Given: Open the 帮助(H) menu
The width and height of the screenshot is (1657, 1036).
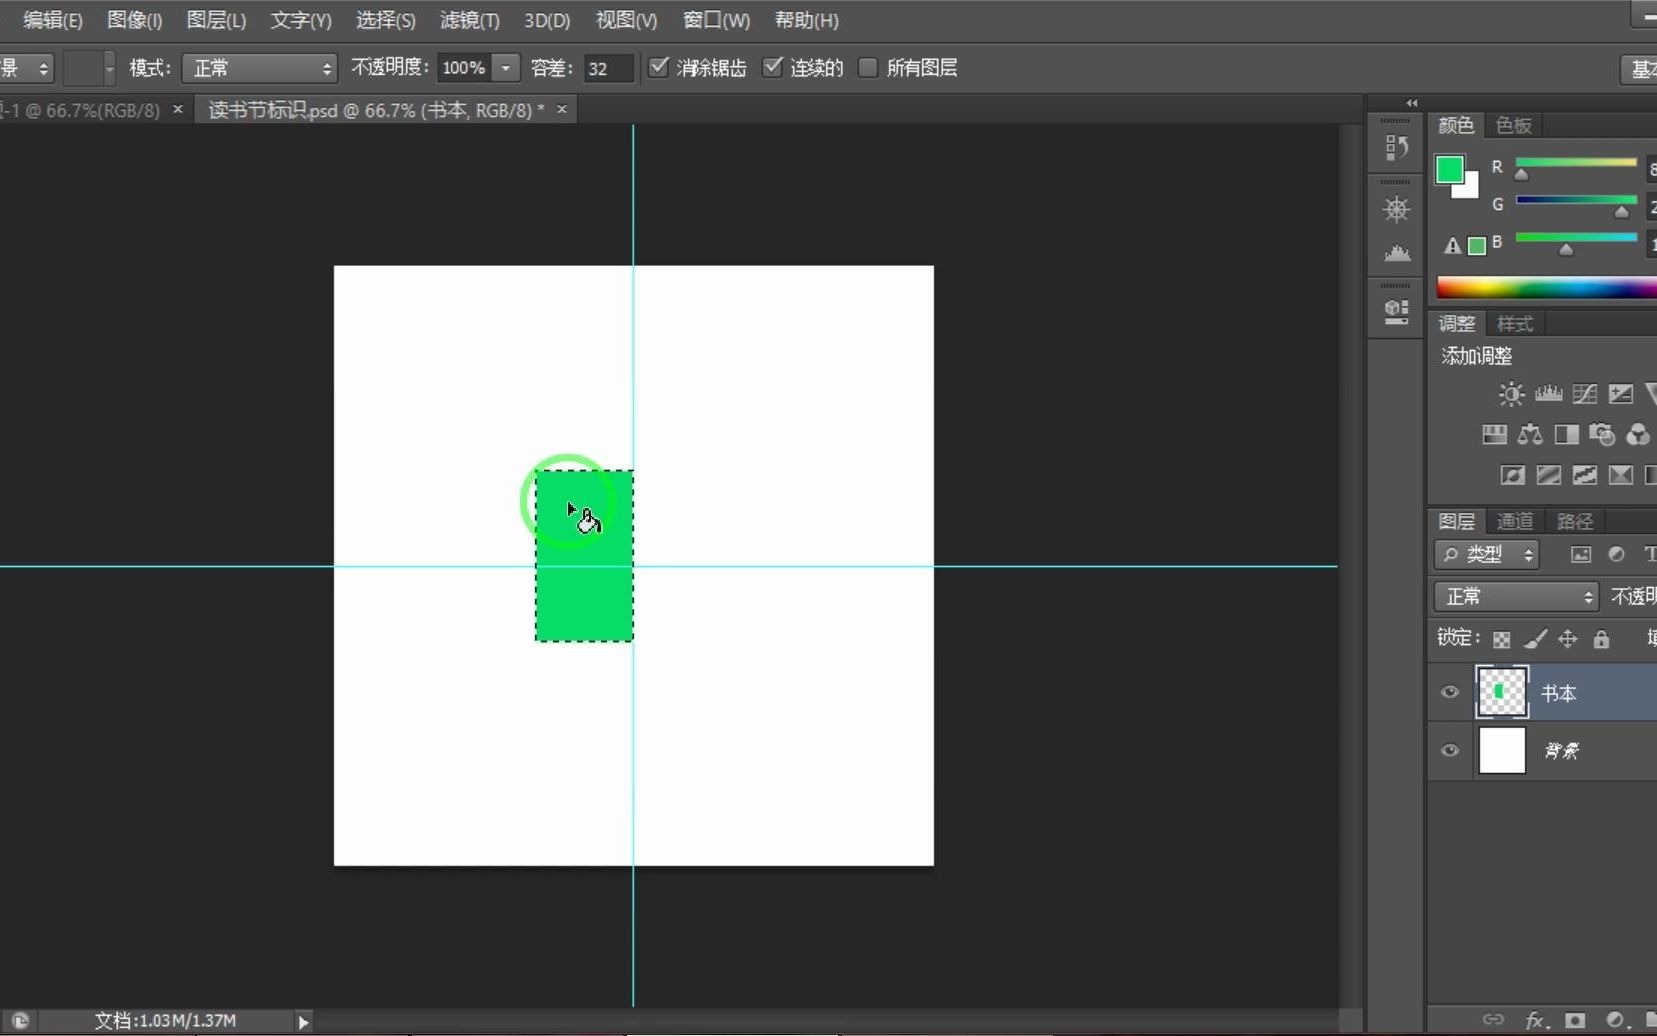Looking at the screenshot, I should coord(806,20).
